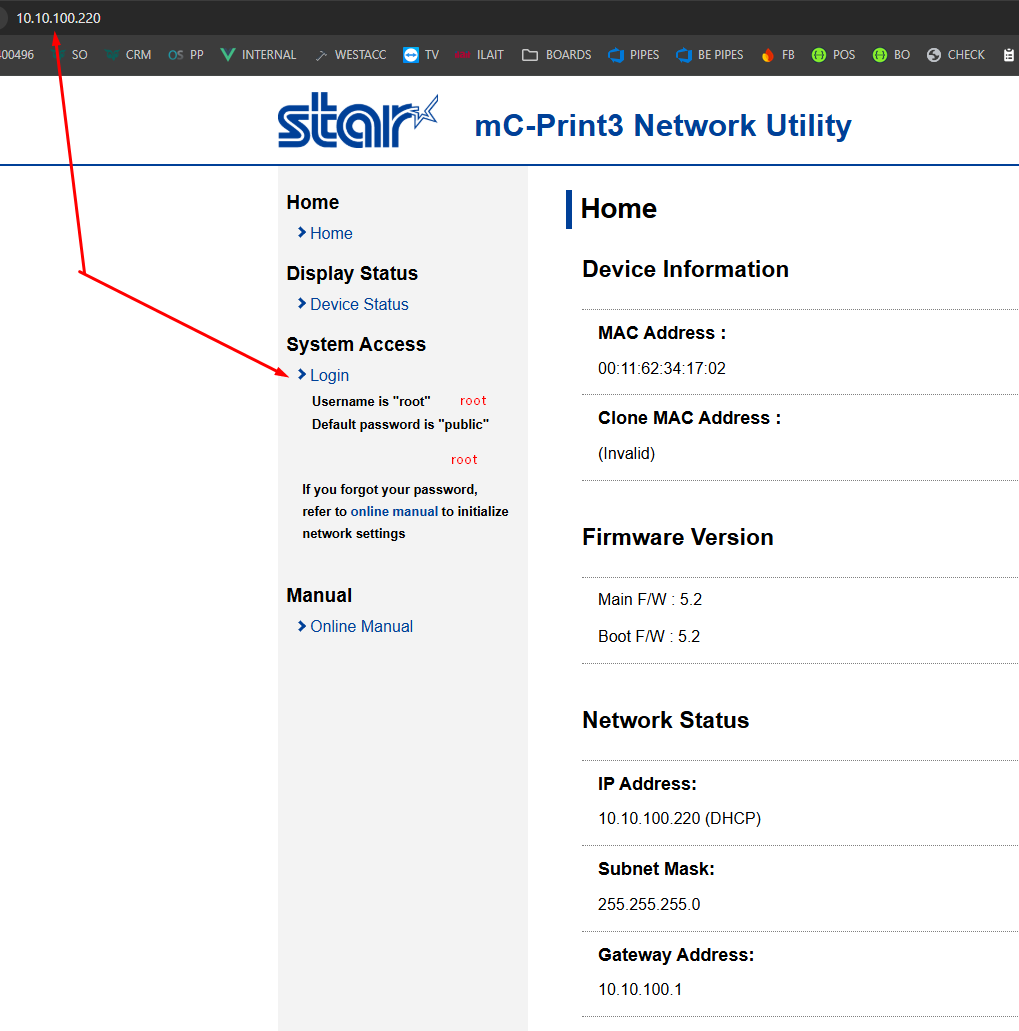This screenshot has height=1031, width=1019.
Task: Click the Login link under System Access
Action: pos(329,375)
